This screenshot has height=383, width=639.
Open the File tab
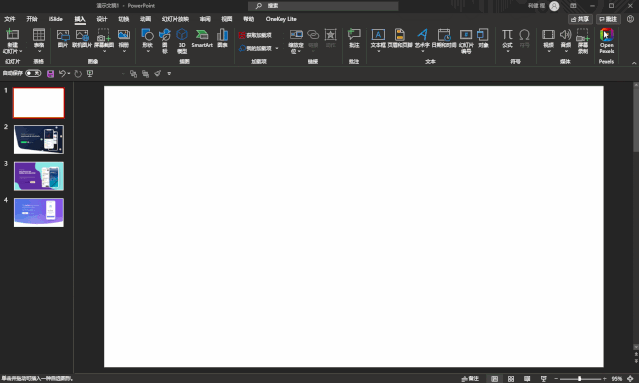[x=9, y=19]
